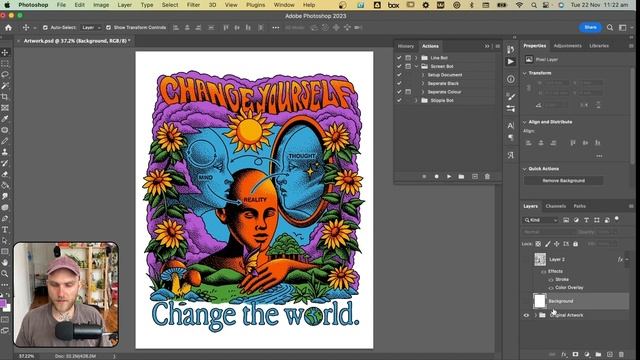The image size is (640, 360).
Task: Toggle the Color Overlay effect visibility
Action: pos(551,288)
